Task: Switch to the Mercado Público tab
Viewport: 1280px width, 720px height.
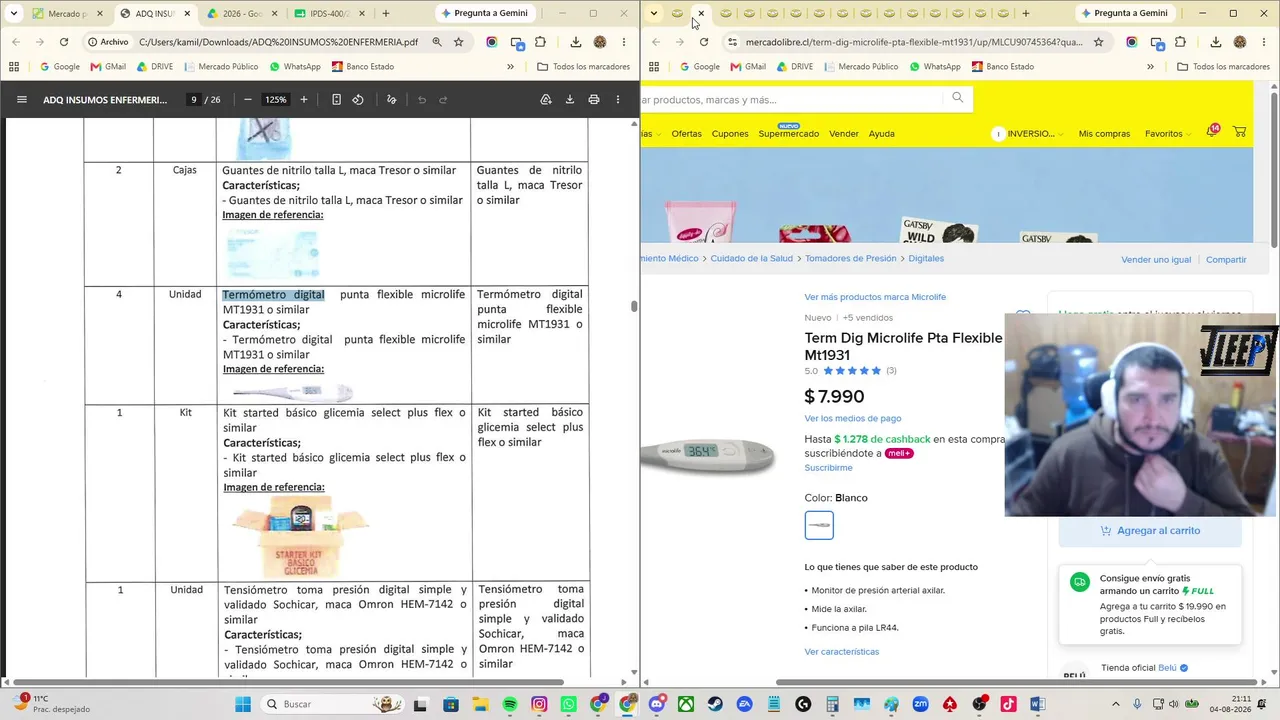Action: [67, 13]
